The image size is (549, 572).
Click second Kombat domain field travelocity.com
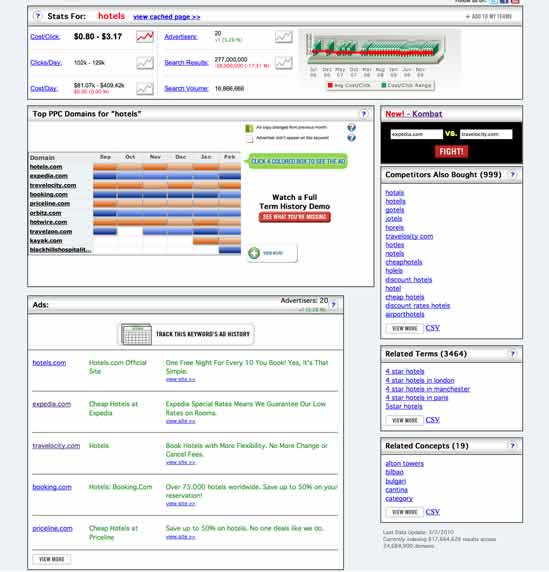(486, 134)
